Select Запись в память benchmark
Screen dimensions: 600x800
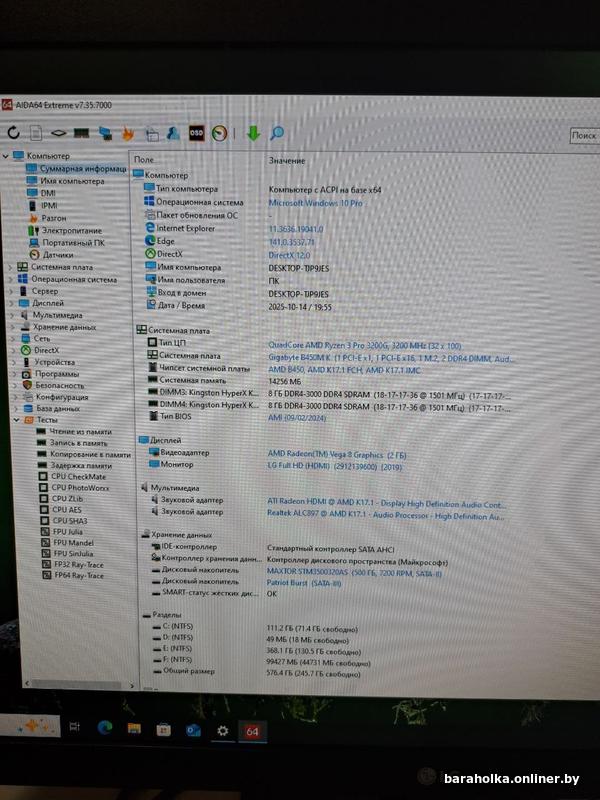(79, 443)
